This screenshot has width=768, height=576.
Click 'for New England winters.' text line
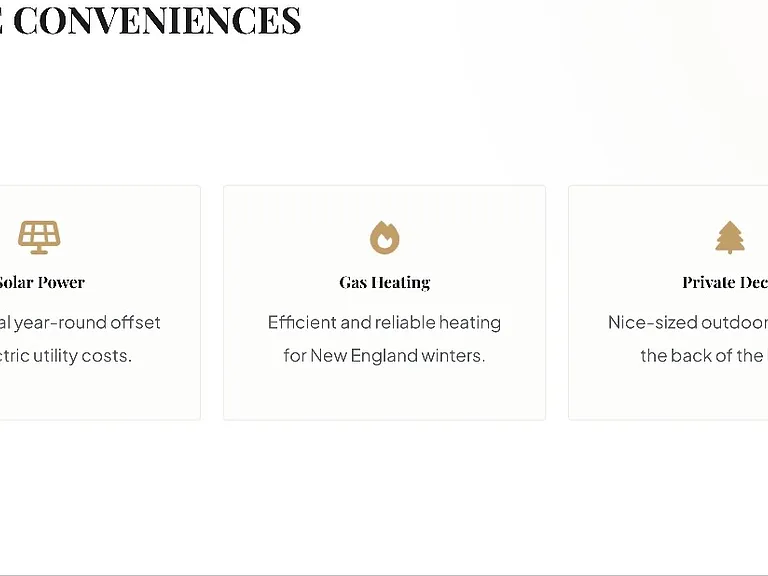tap(384, 356)
